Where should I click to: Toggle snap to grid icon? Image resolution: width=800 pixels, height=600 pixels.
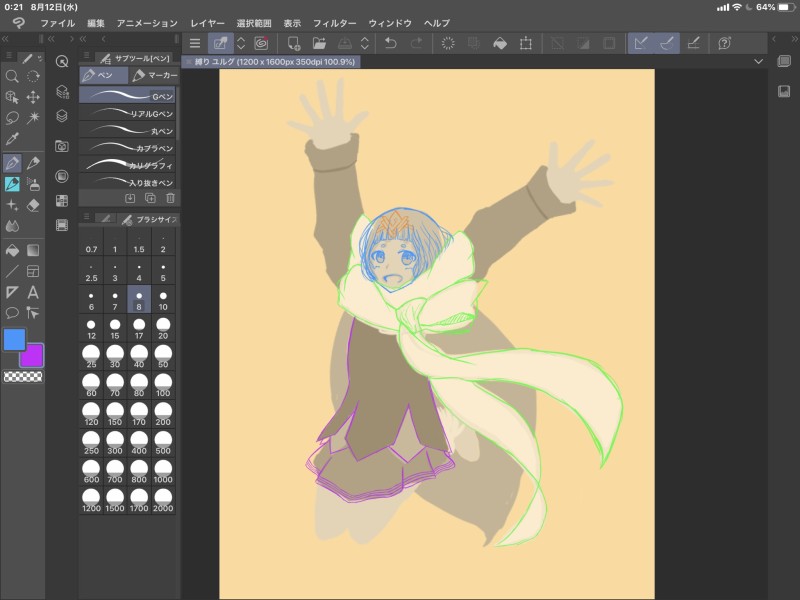[x=694, y=43]
